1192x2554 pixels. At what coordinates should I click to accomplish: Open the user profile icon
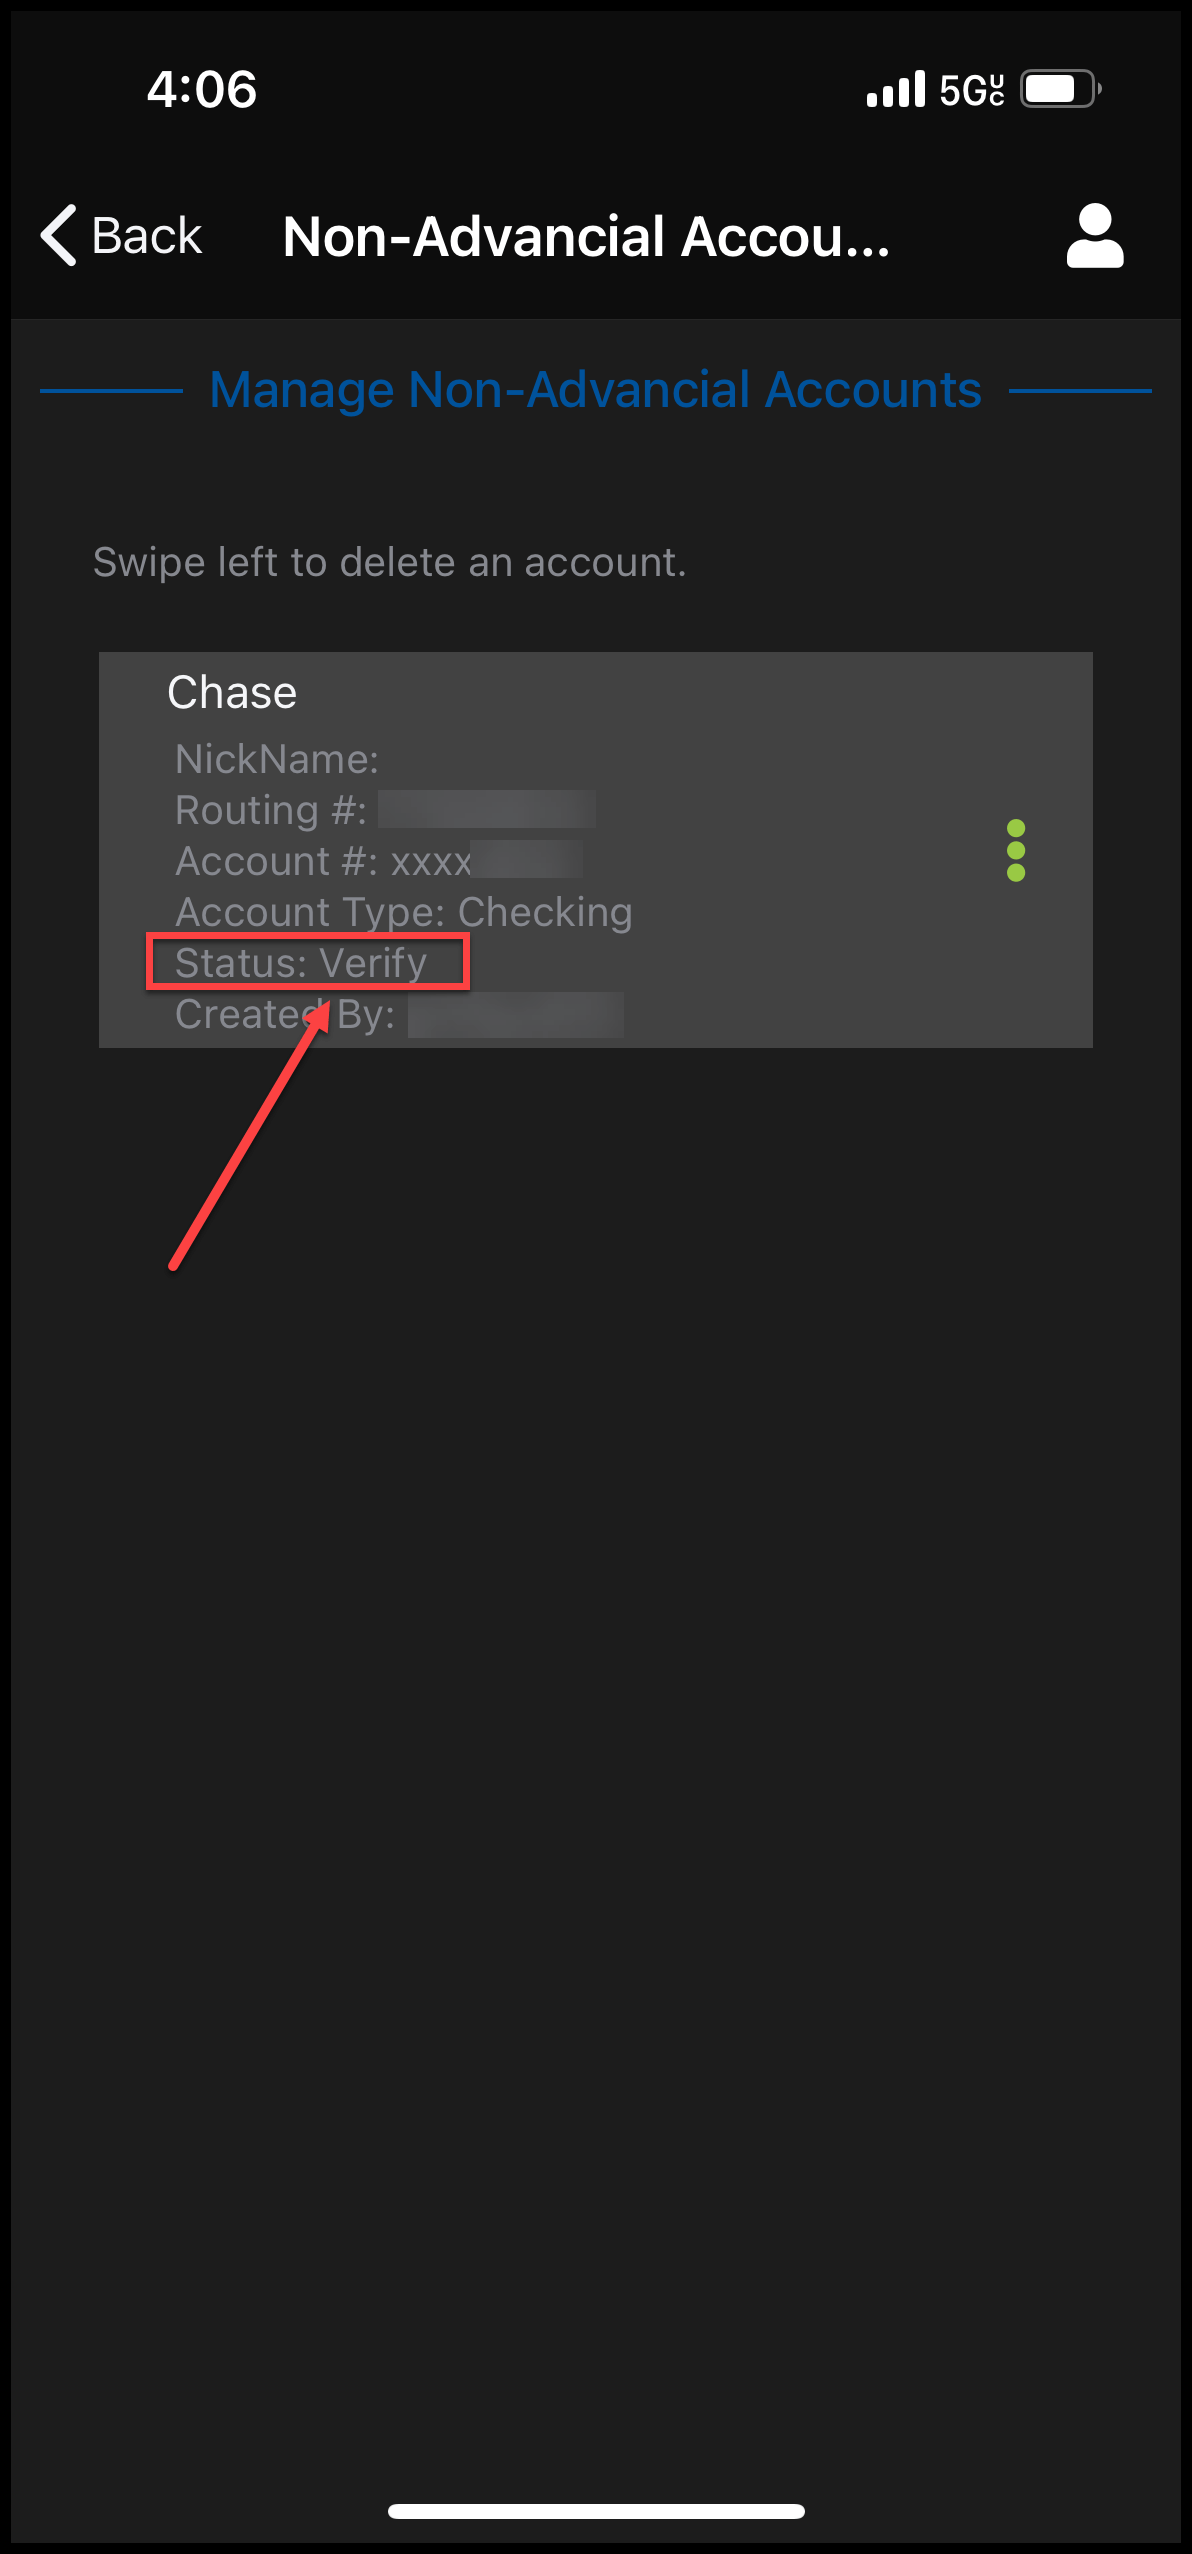click(1094, 236)
